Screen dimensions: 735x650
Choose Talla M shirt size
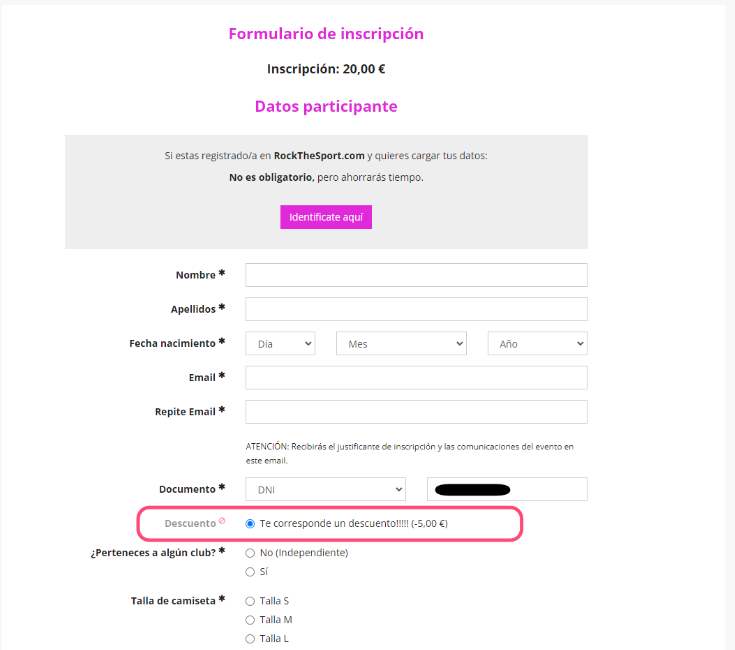click(250, 620)
